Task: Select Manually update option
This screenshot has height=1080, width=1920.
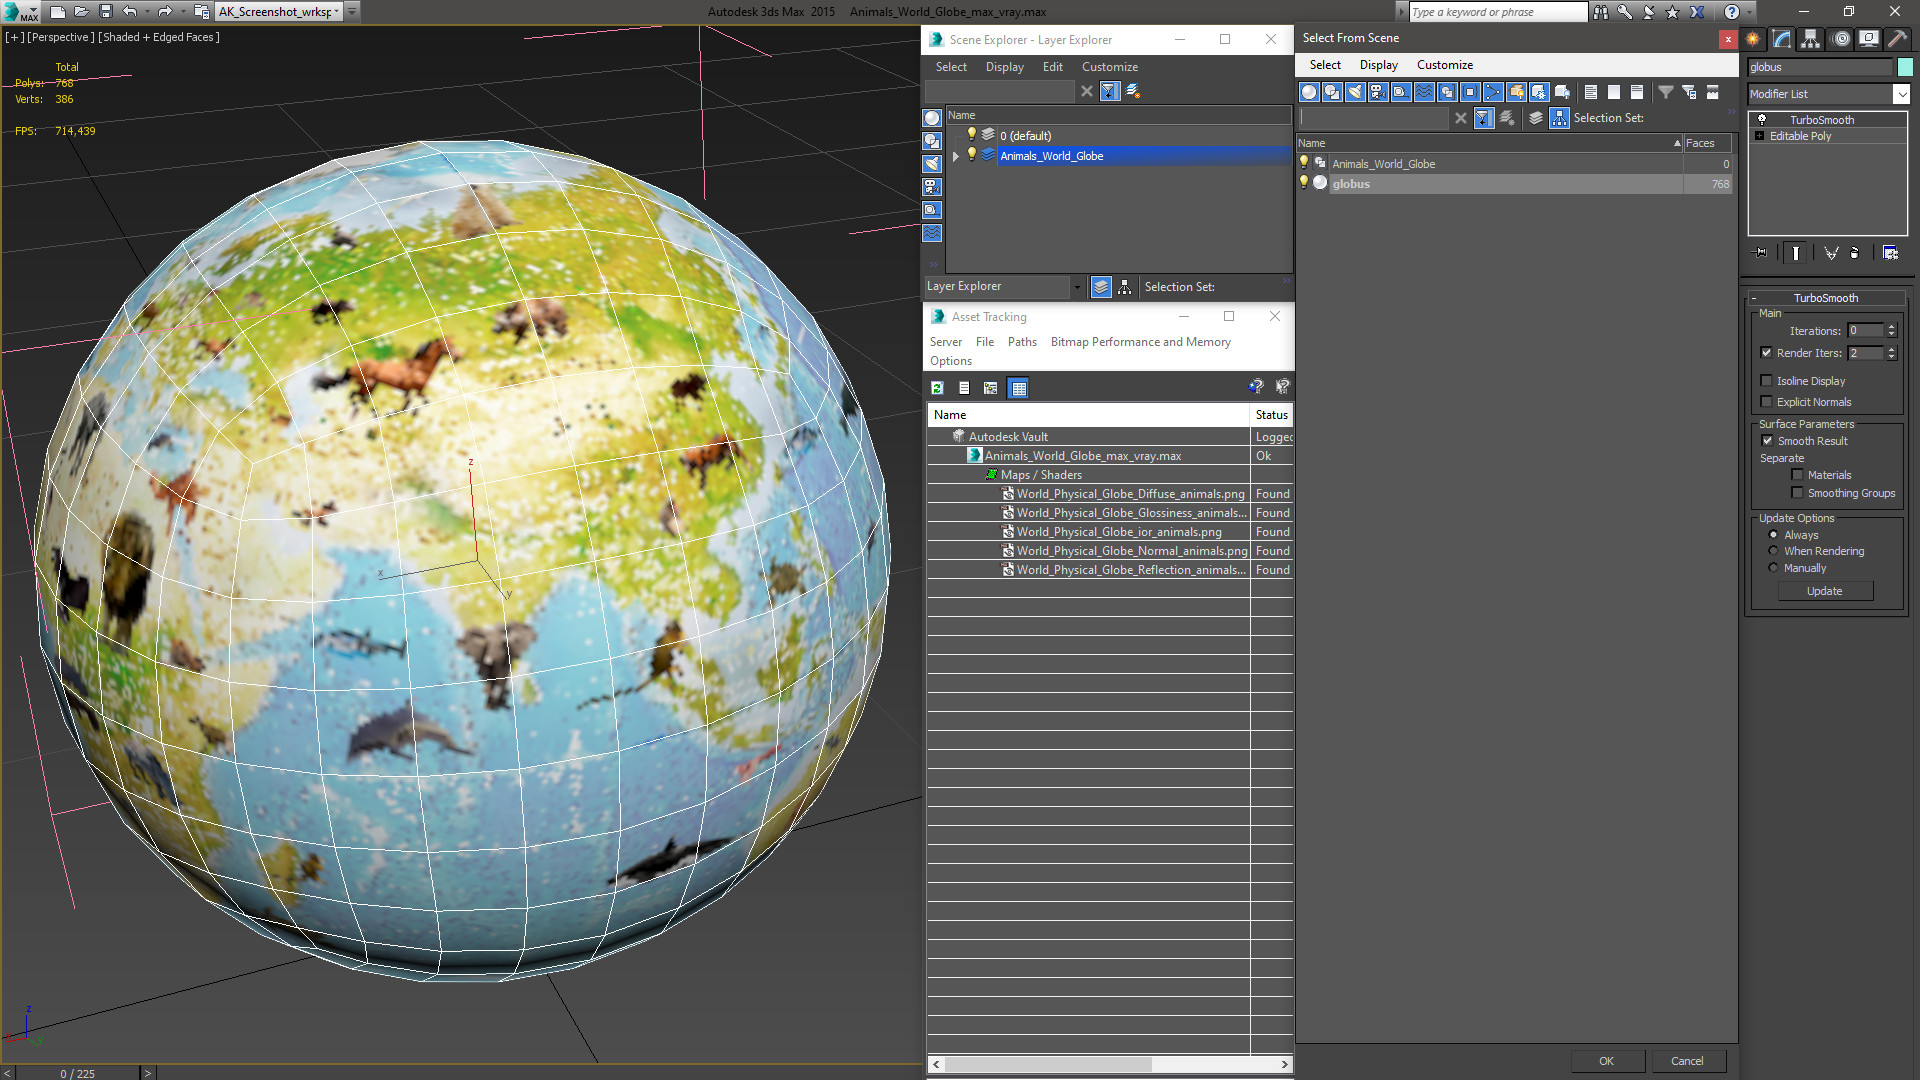Action: tap(1773, 568)
